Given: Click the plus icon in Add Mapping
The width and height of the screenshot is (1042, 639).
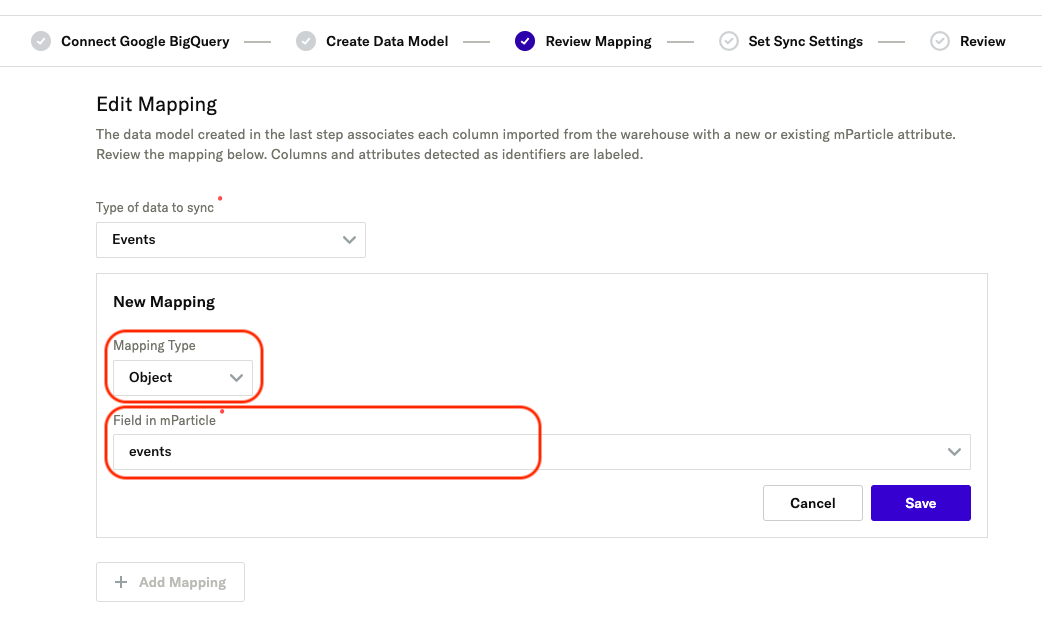Looking at the screenshot, I should tap(121, 583).
